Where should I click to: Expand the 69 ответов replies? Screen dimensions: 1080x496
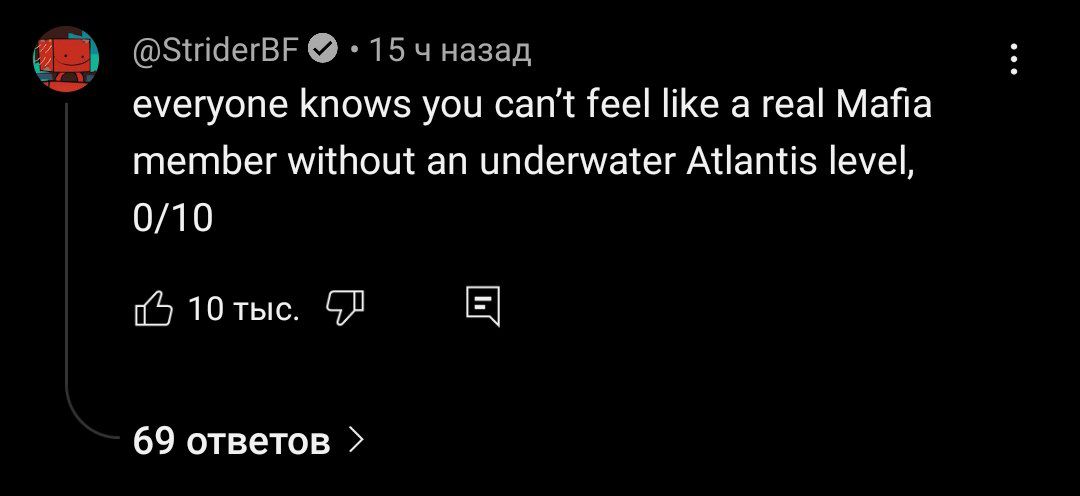tap(231, 440)
